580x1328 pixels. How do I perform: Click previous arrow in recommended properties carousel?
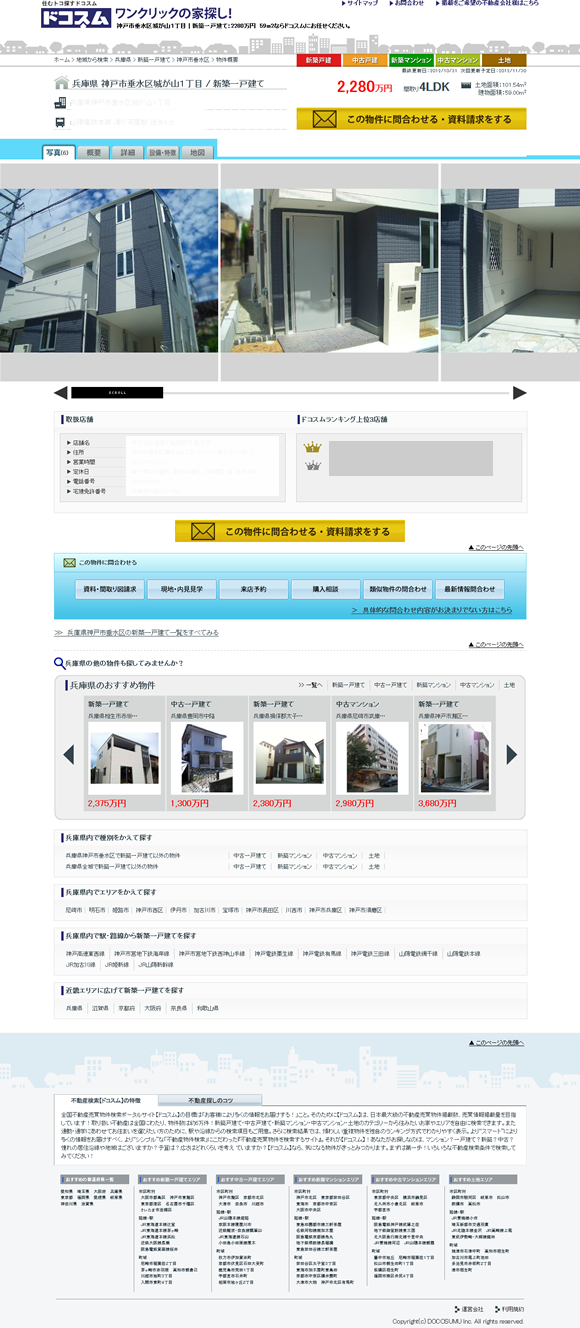tap(68, 754)
